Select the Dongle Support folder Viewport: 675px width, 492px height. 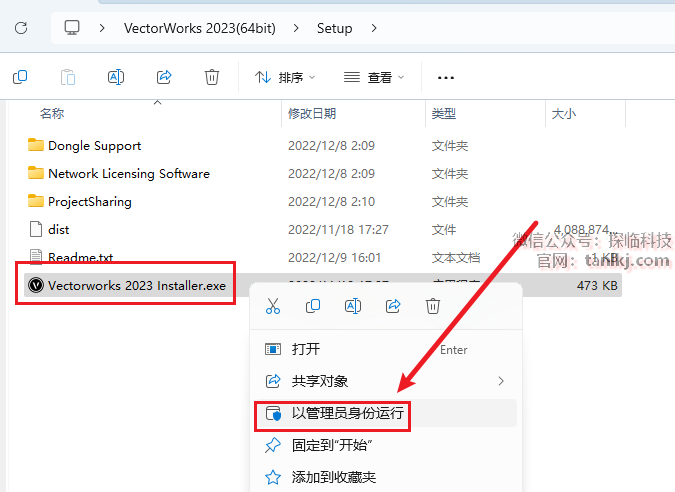pyautogui.click(x=95, y=145)
